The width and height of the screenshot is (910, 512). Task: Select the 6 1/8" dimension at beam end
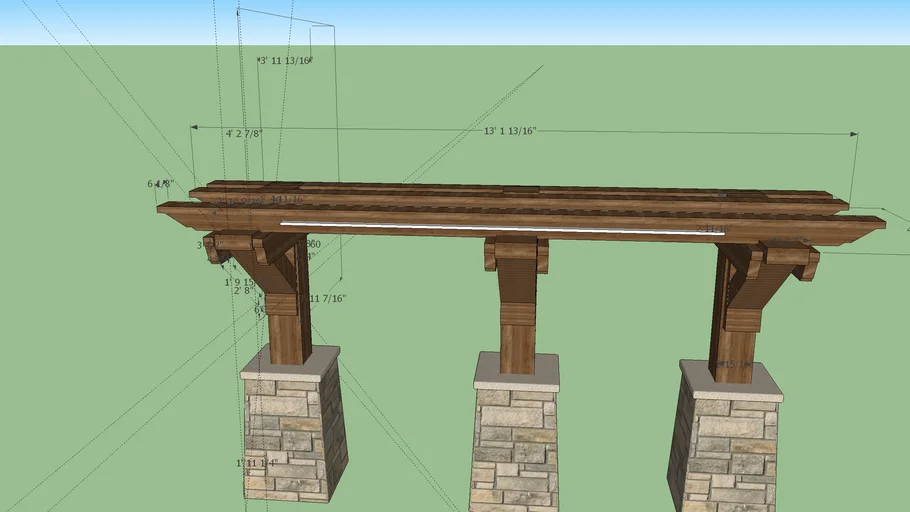coord(160,184)
